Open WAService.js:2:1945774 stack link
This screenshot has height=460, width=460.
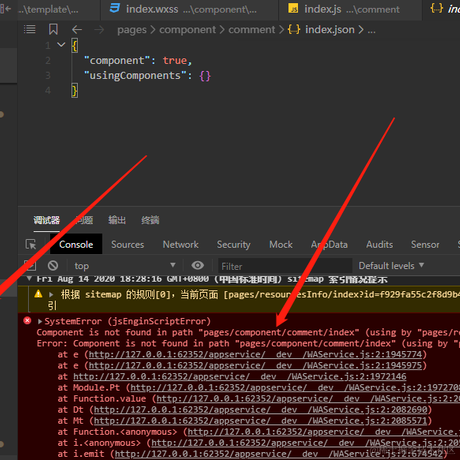pos(255,354)
